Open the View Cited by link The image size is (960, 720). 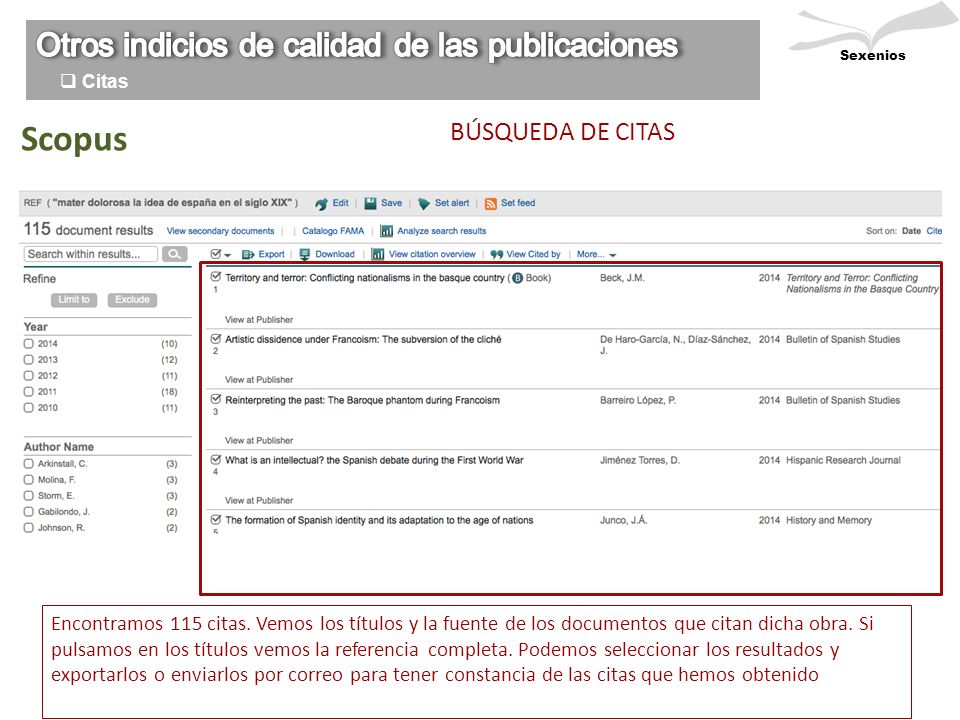tap(533, 254)
